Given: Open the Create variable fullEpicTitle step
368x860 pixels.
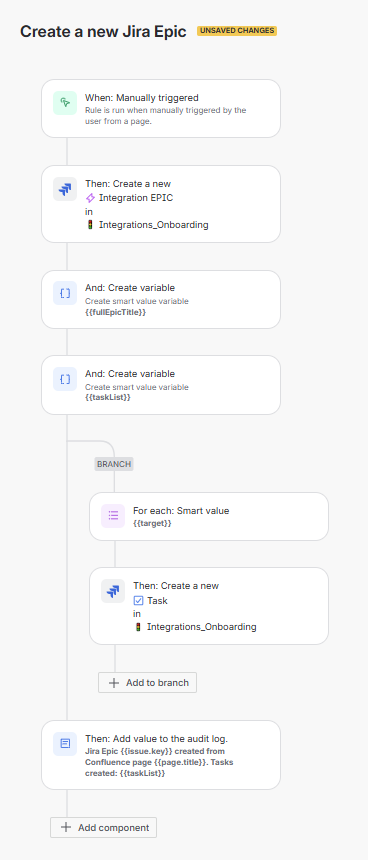Looking at the screenshot, I should pyautogui.click(x=161, y=299).
